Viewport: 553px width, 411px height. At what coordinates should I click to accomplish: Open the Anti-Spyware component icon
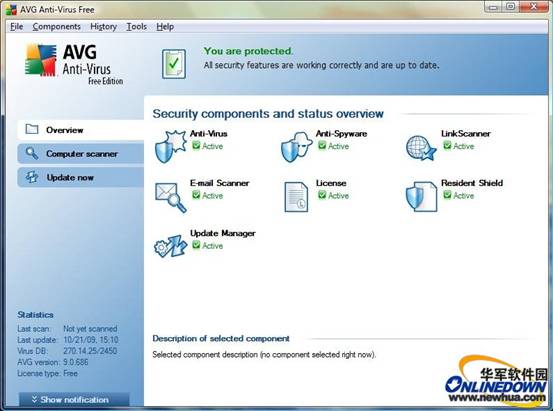pos(296,147)
